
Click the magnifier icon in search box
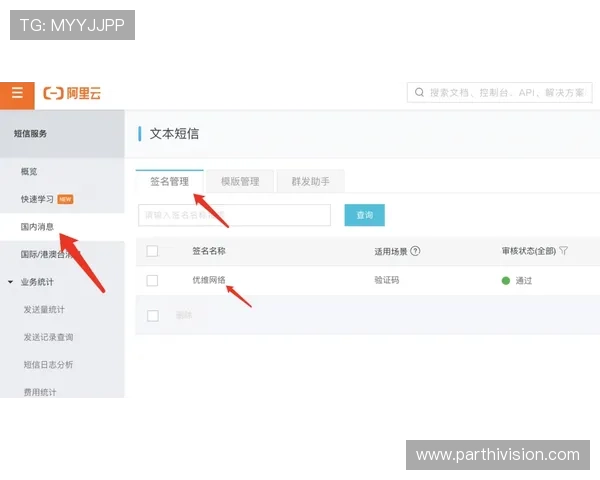point(419,92)
